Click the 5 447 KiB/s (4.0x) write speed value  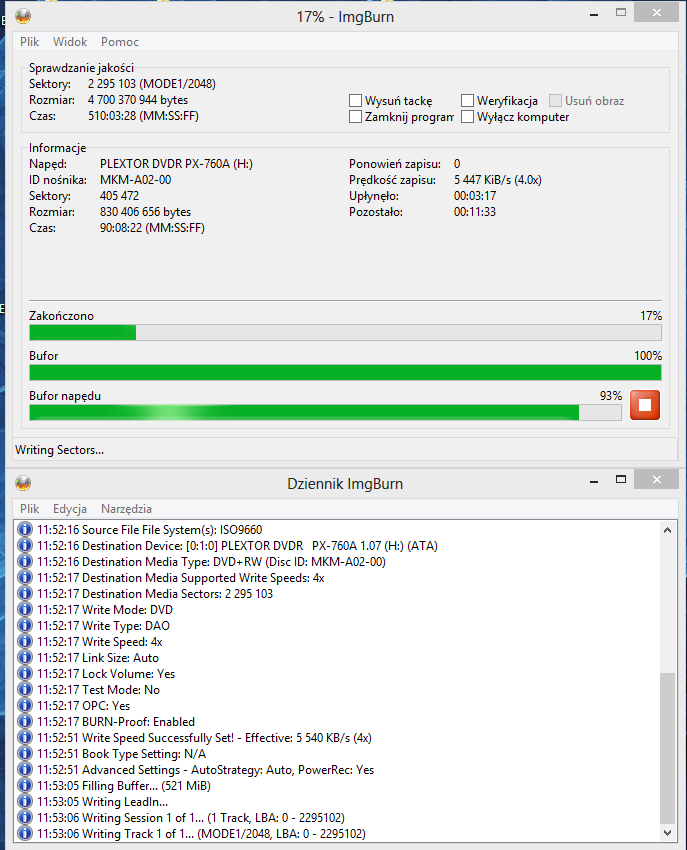coord(498,180)
